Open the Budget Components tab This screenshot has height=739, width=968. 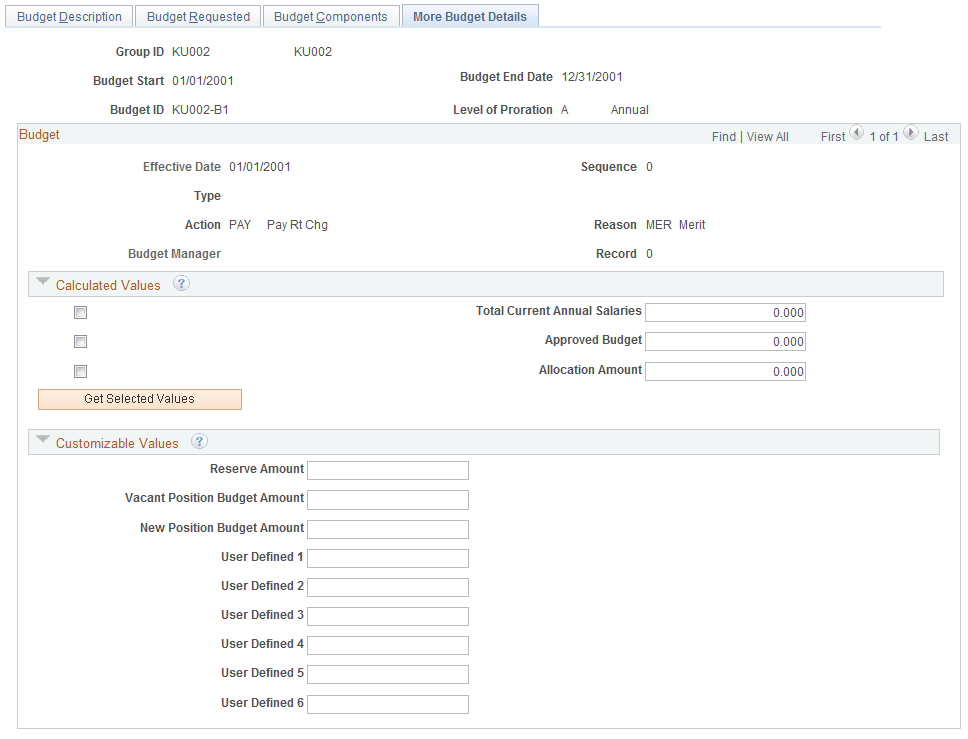331,15
